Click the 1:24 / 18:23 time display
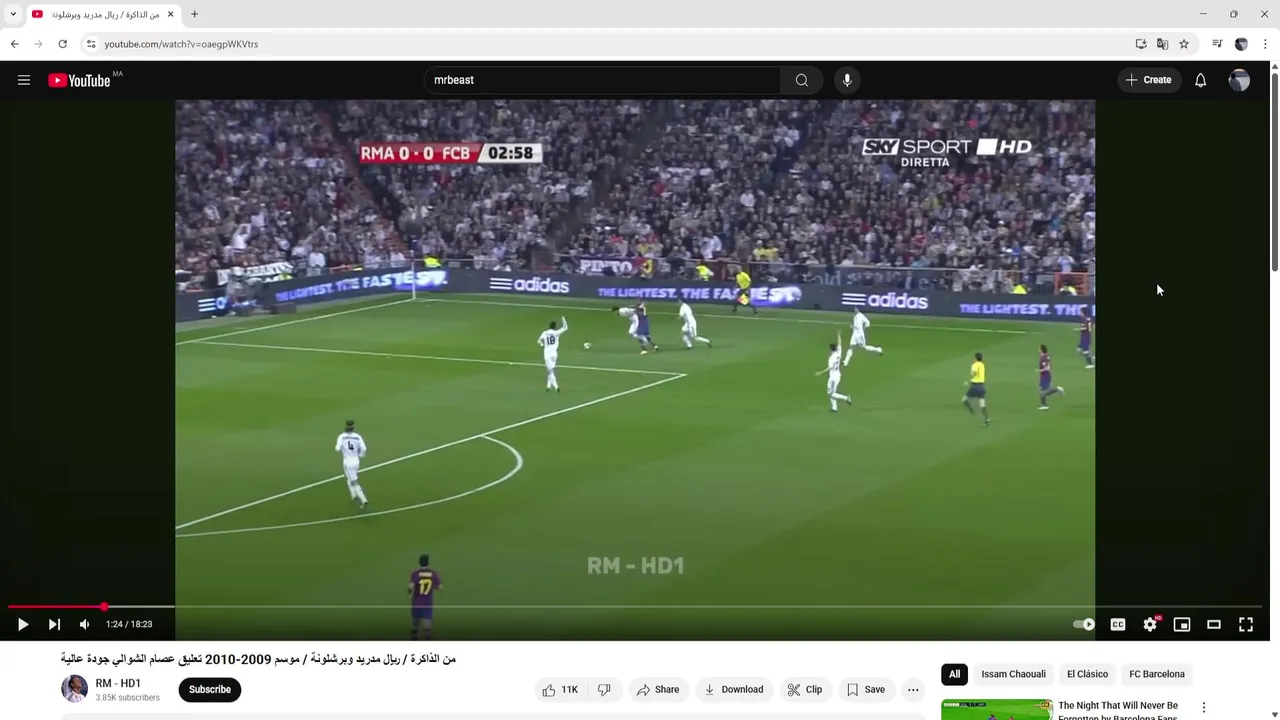The image size is (1280, 720). (129, 624)
